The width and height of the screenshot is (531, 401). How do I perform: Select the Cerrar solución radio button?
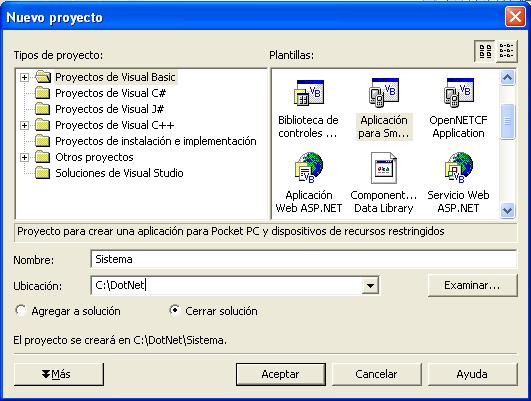point(174,310)
